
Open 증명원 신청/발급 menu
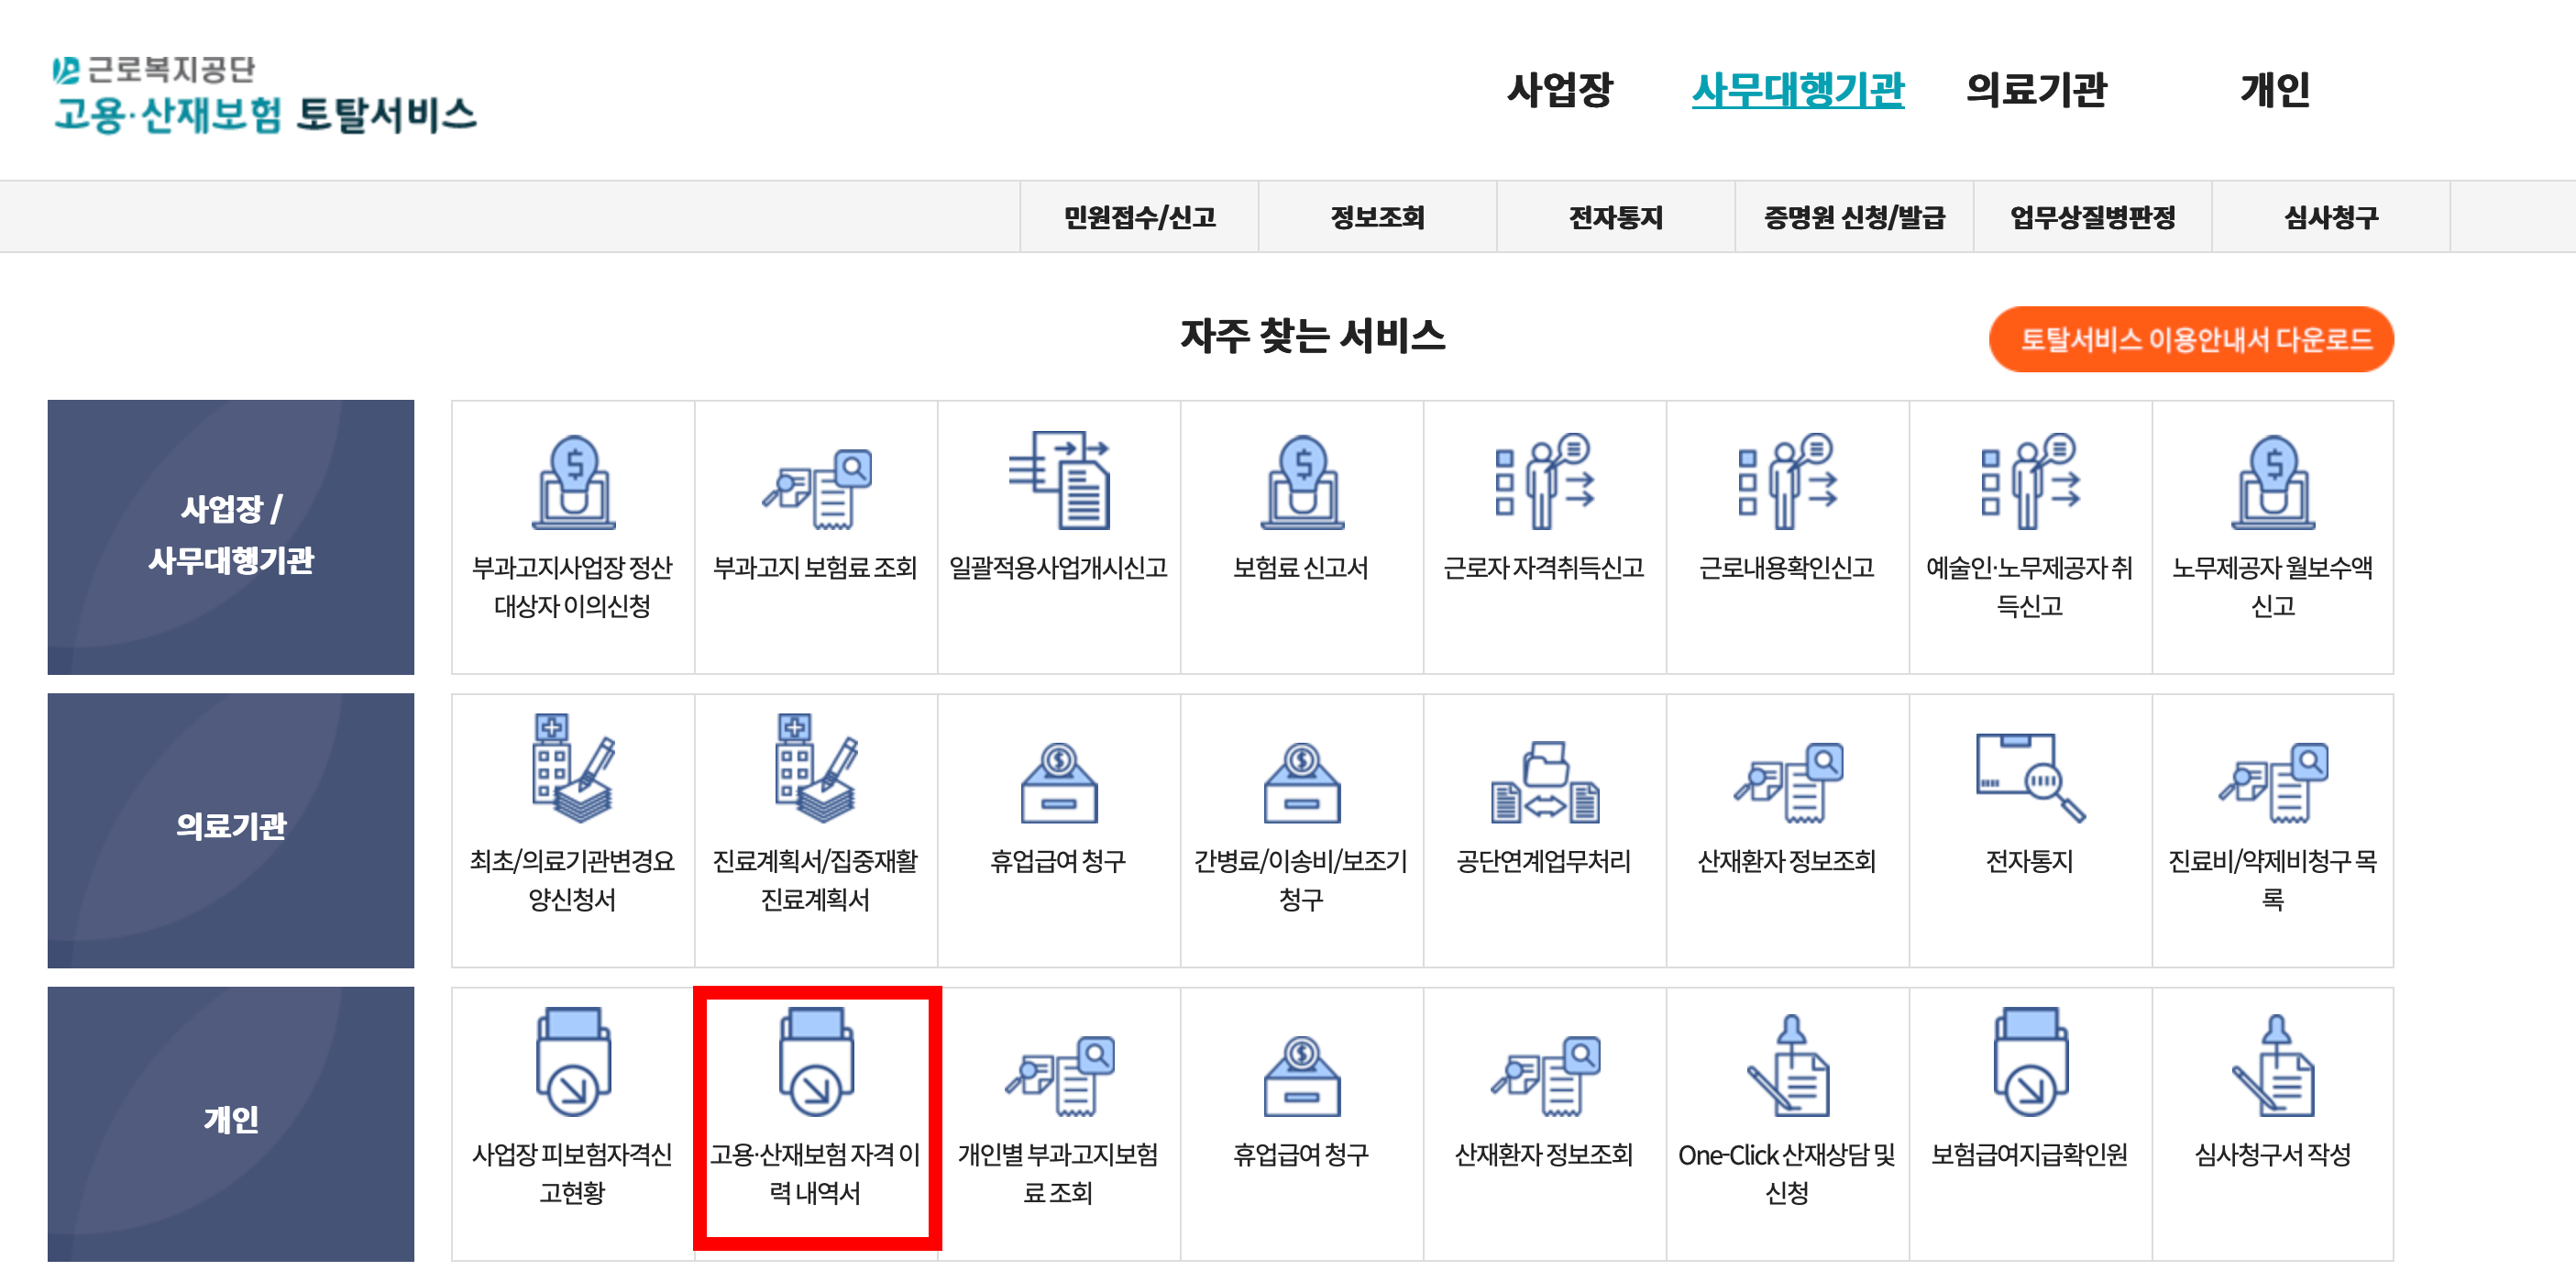click(x=1854, y=217)
